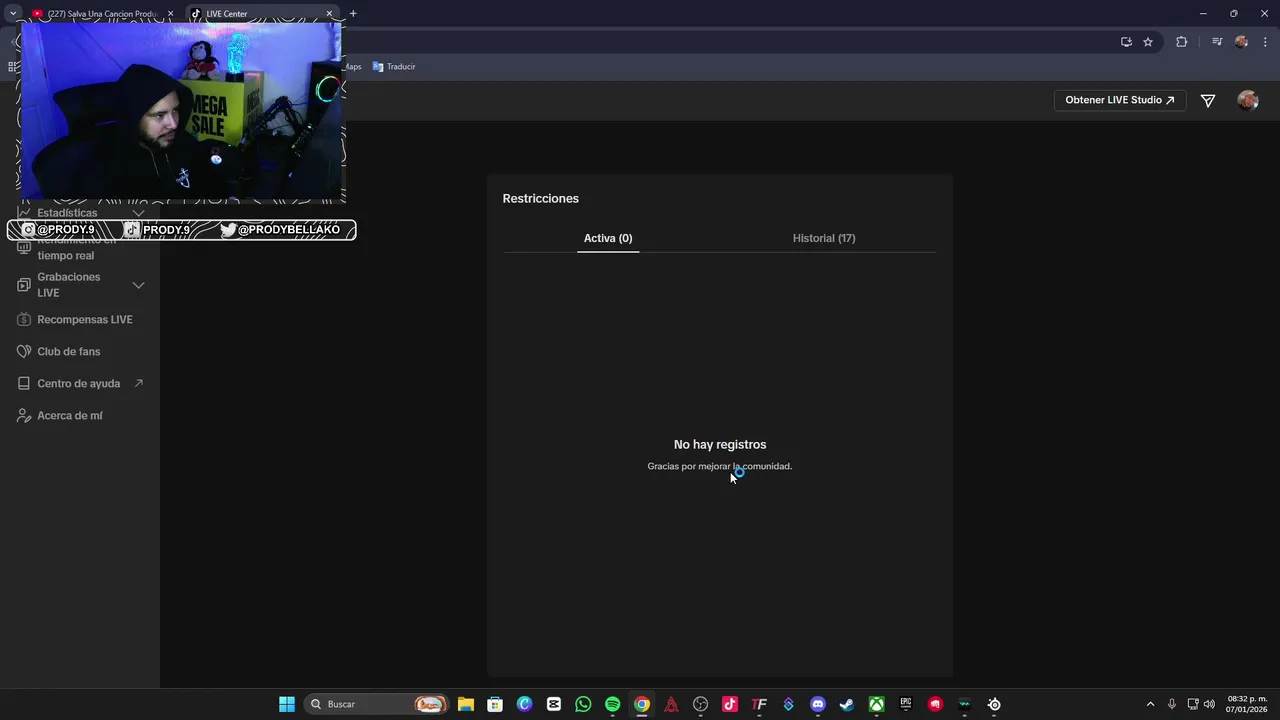This screenshot has height=720, width=1280.
Task: Click the No hay registros message
Action: click(720, 444)
